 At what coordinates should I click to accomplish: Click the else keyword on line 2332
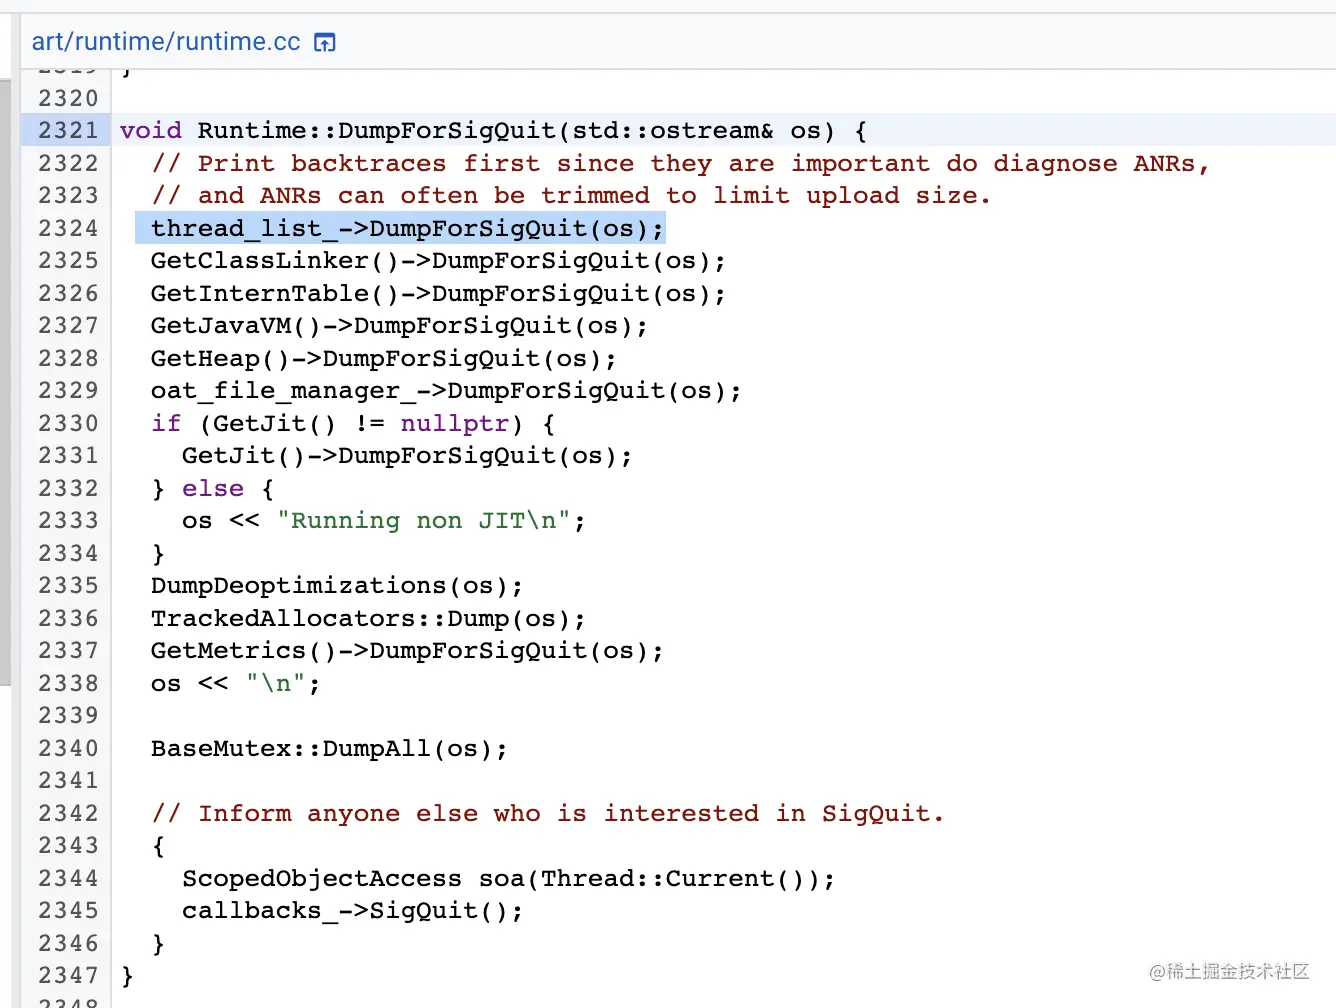pyautogui.click(x=213, y=488)
